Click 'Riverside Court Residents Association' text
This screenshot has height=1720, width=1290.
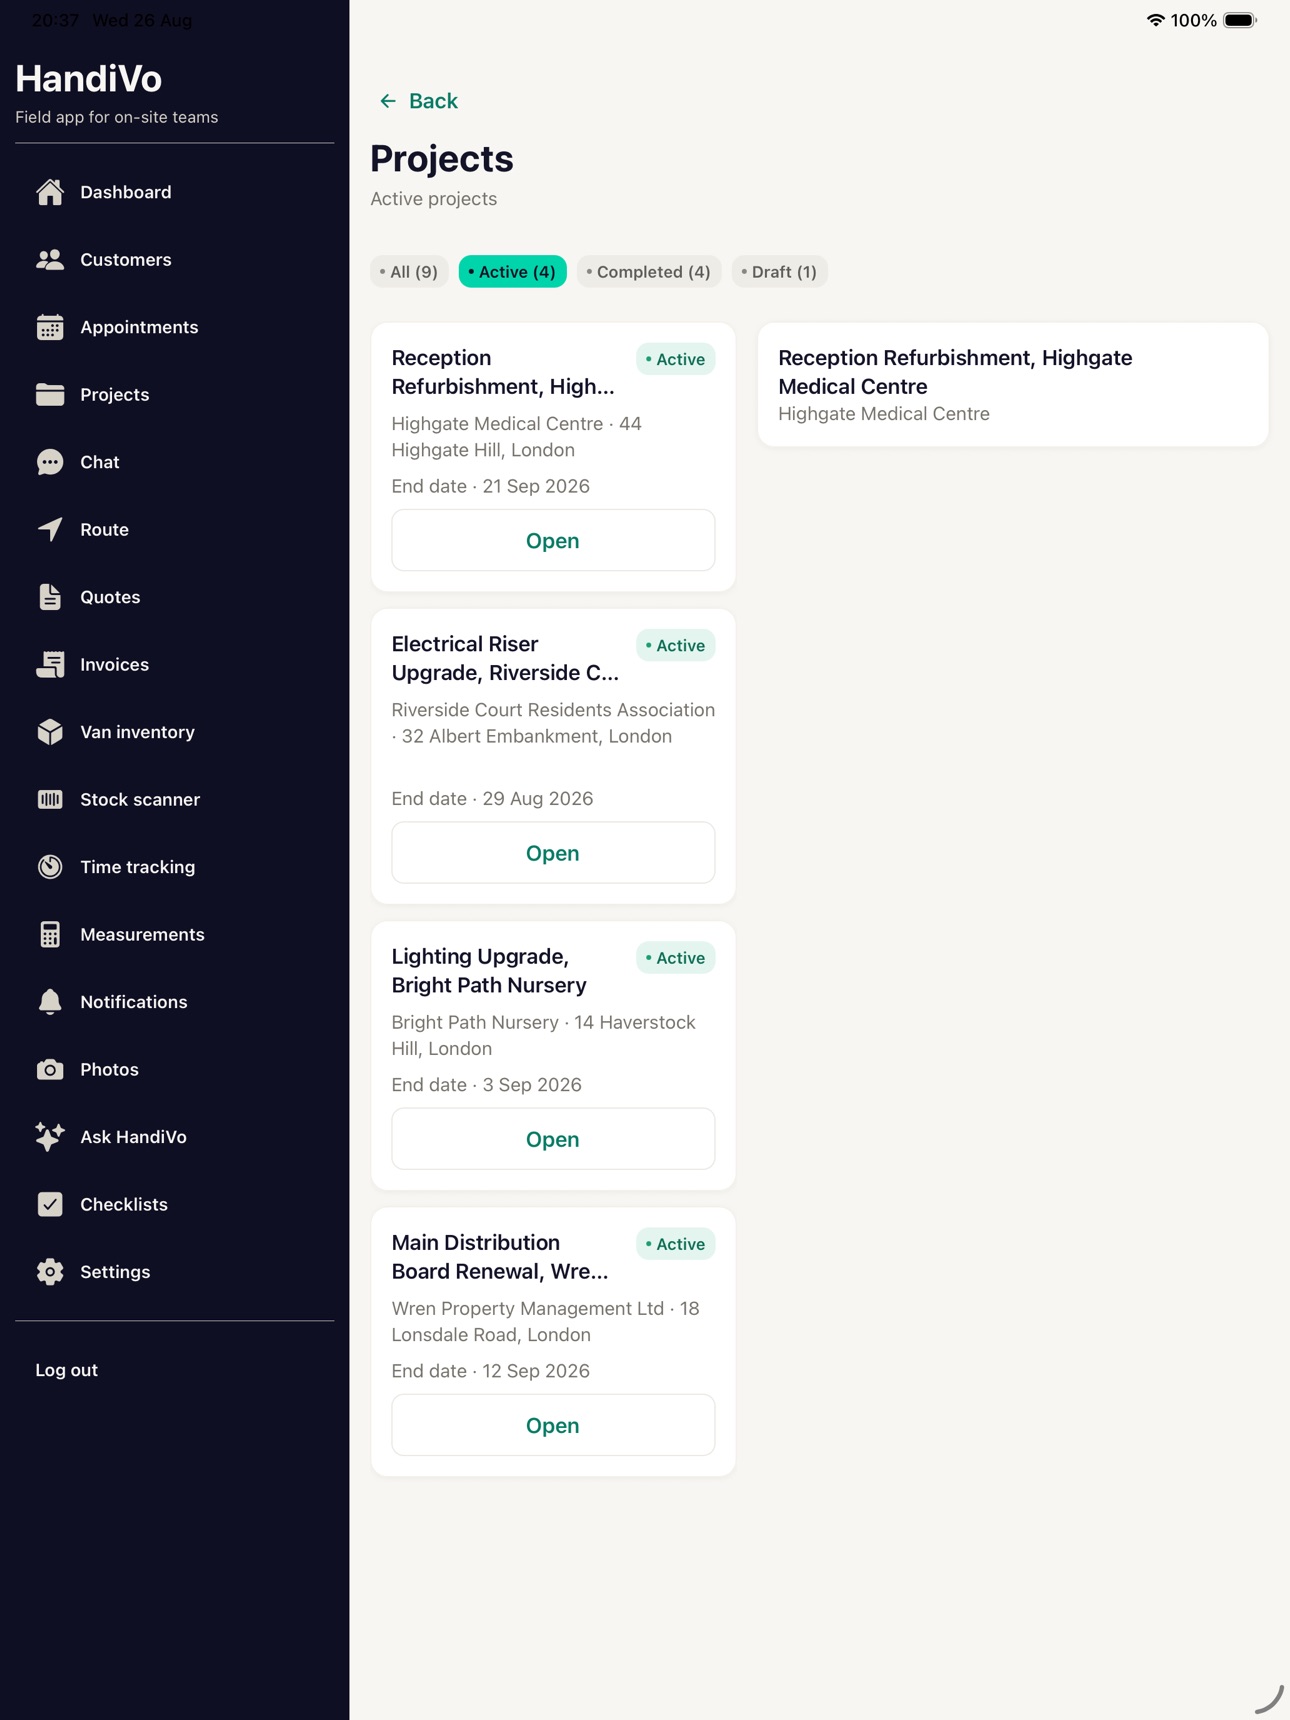coord(553,710)
